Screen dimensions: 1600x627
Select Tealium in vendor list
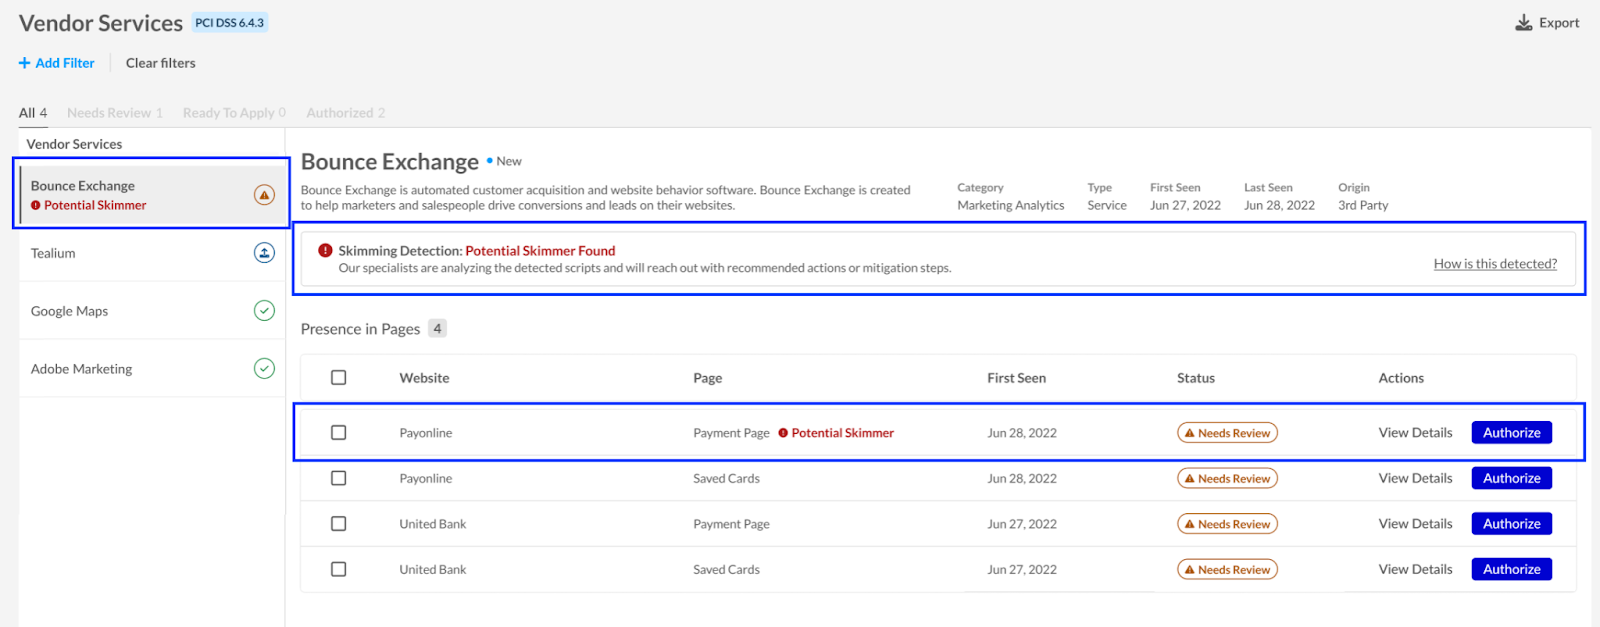[x=152, y=253]
